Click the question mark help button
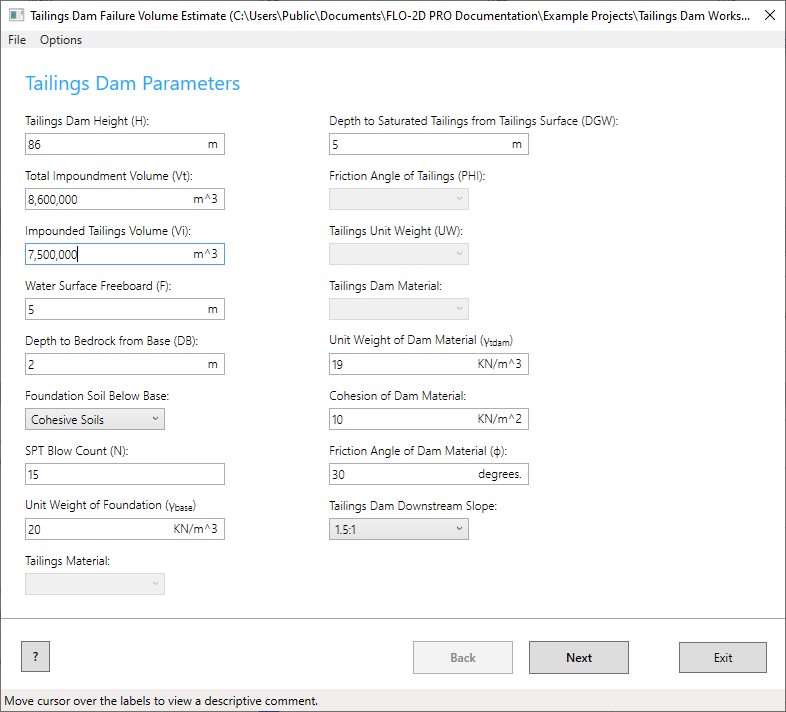This screenshot has height=712, width=786. 35,657
